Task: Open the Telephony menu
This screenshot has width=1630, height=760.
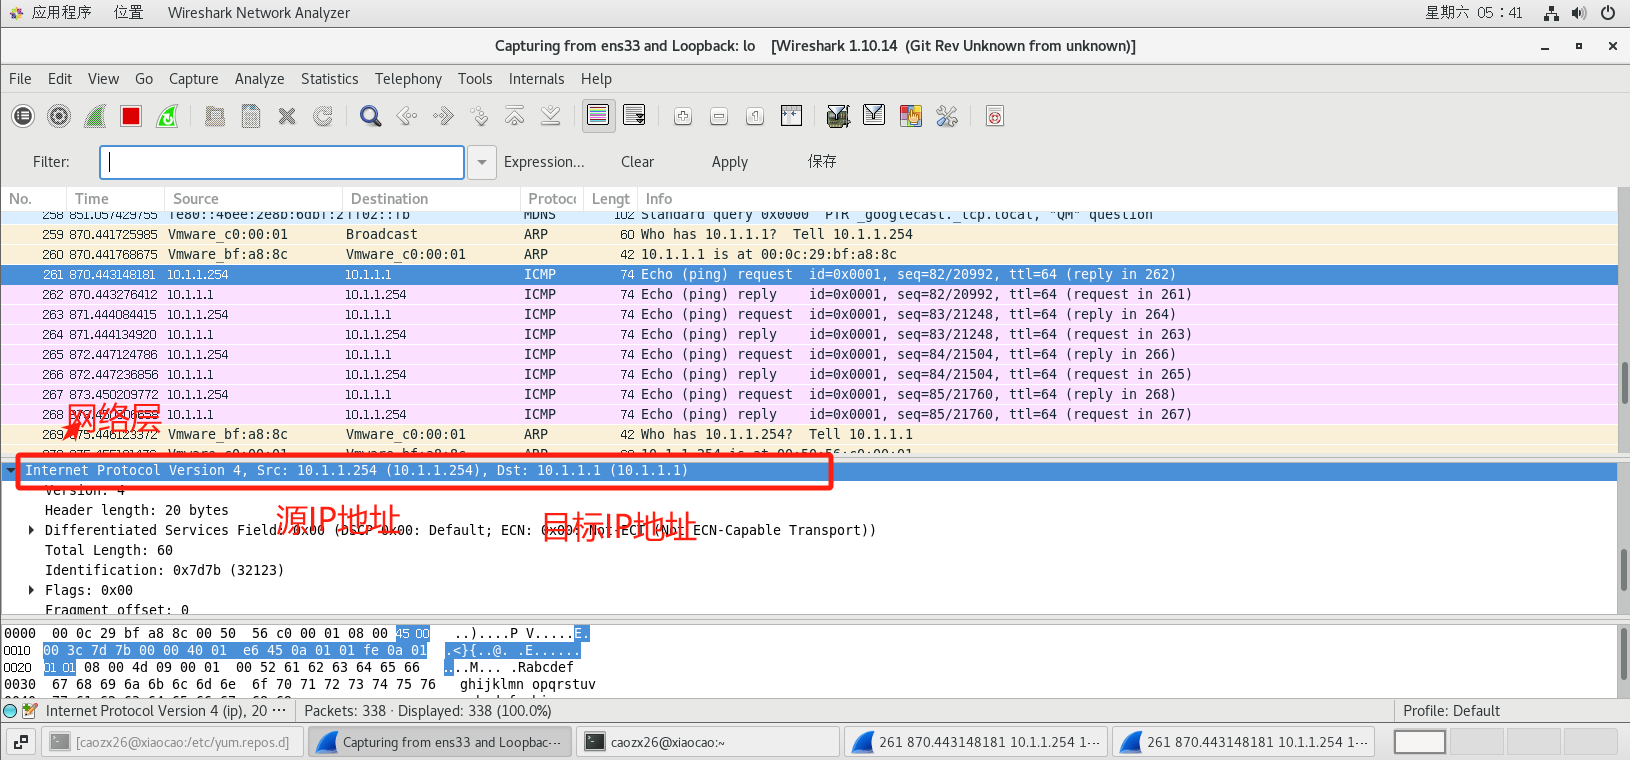Action: click(408, 79)
